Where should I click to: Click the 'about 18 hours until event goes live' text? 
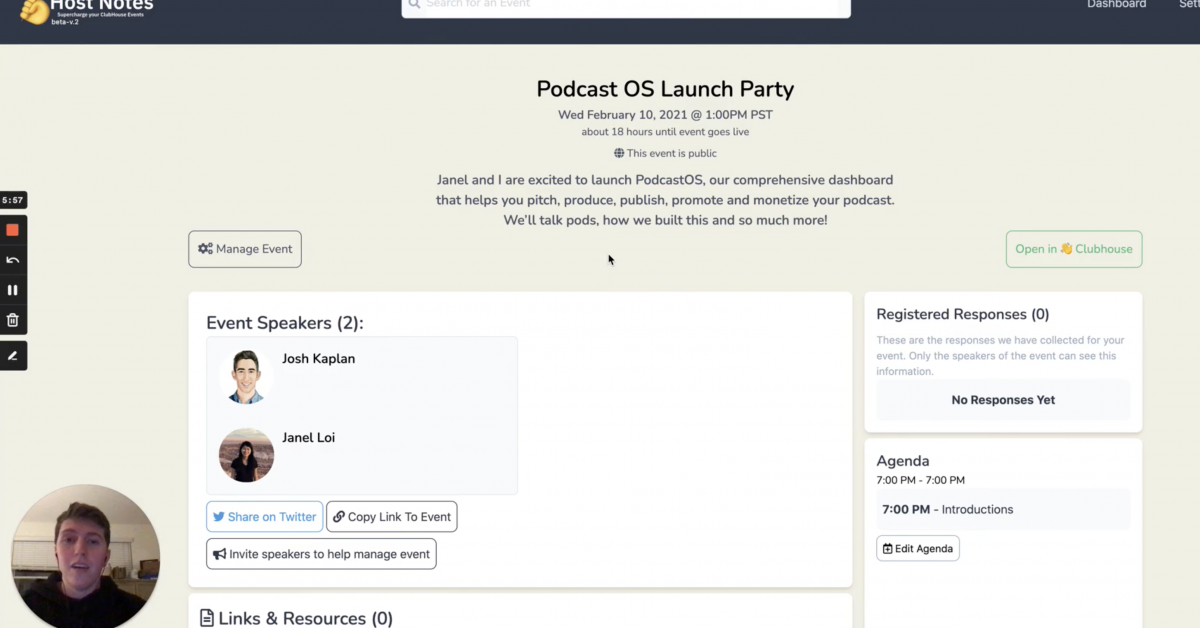pos(665,132)
